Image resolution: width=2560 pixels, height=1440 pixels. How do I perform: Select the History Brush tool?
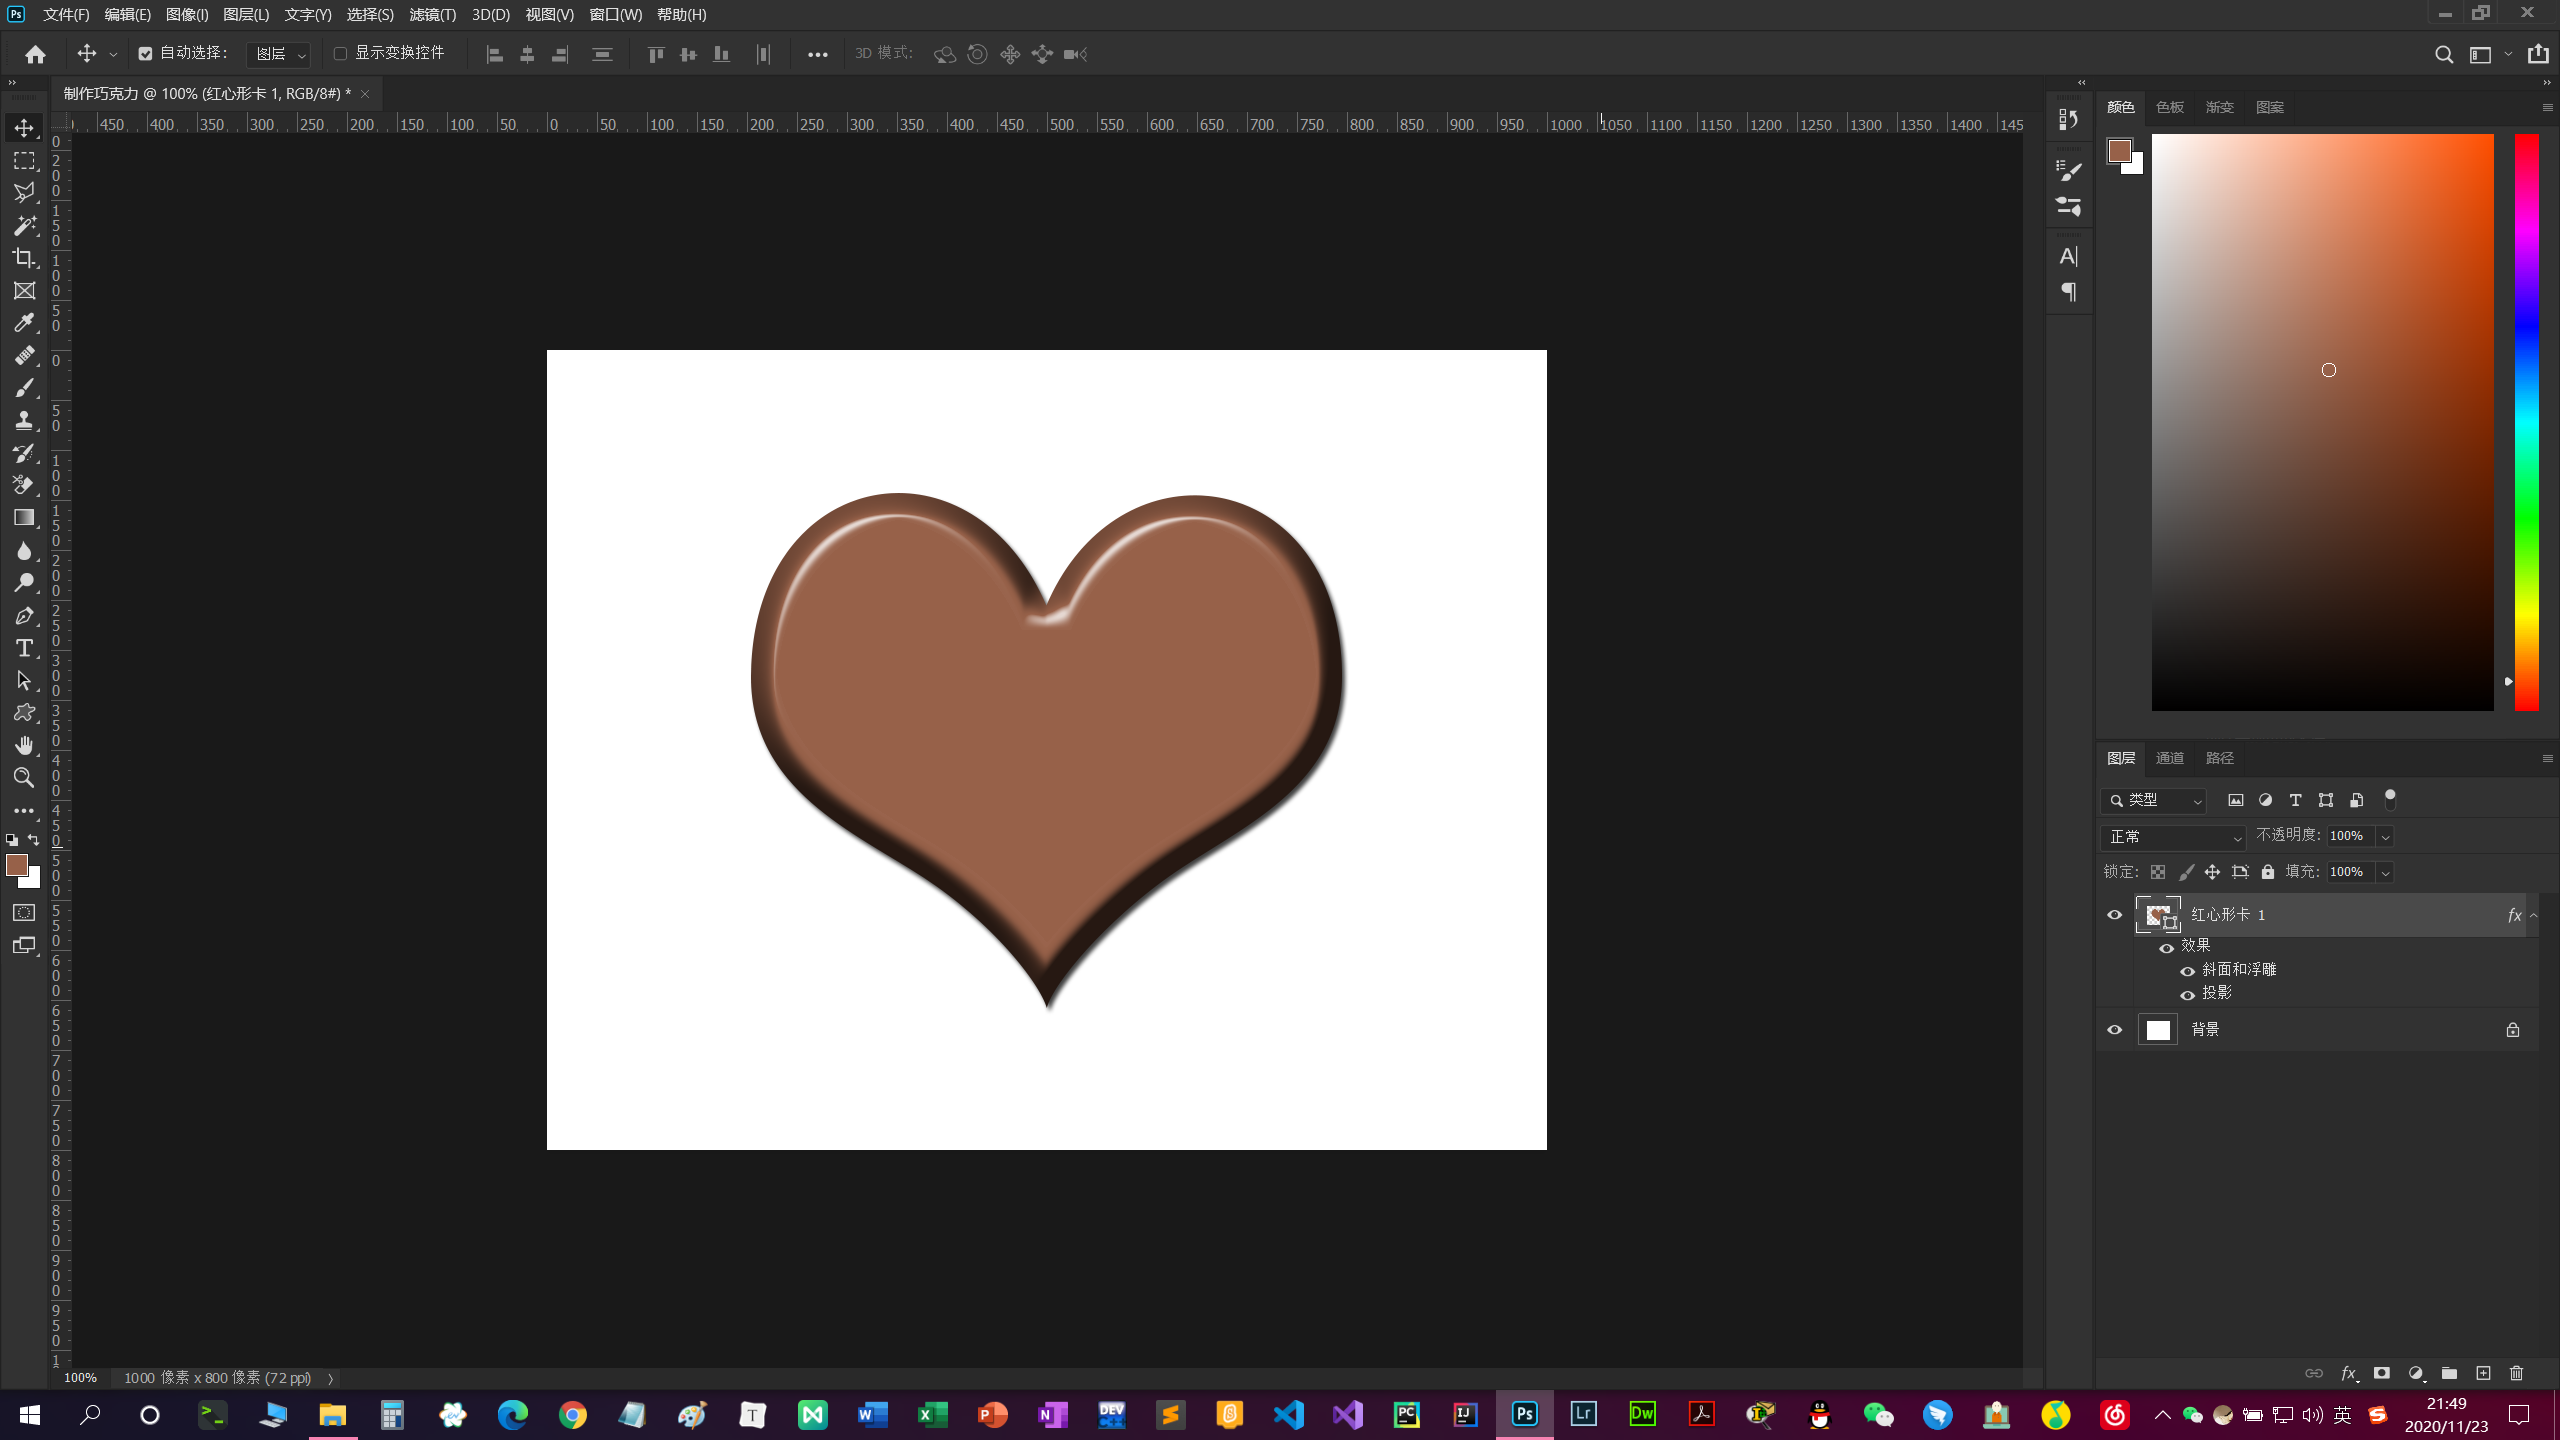click(24, 453)
